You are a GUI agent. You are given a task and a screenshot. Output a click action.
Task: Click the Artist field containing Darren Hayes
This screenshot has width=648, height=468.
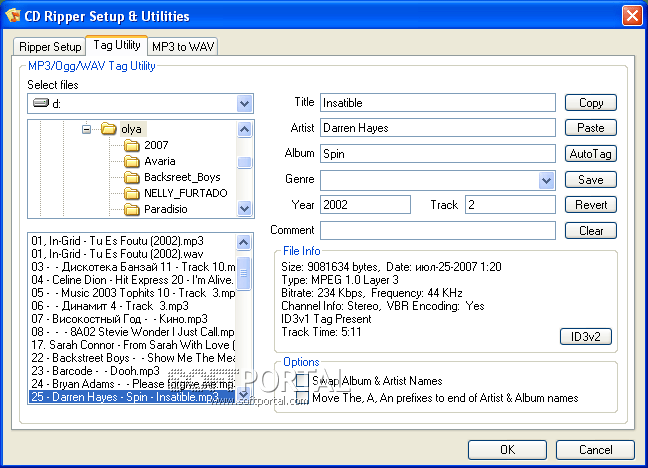438,128
